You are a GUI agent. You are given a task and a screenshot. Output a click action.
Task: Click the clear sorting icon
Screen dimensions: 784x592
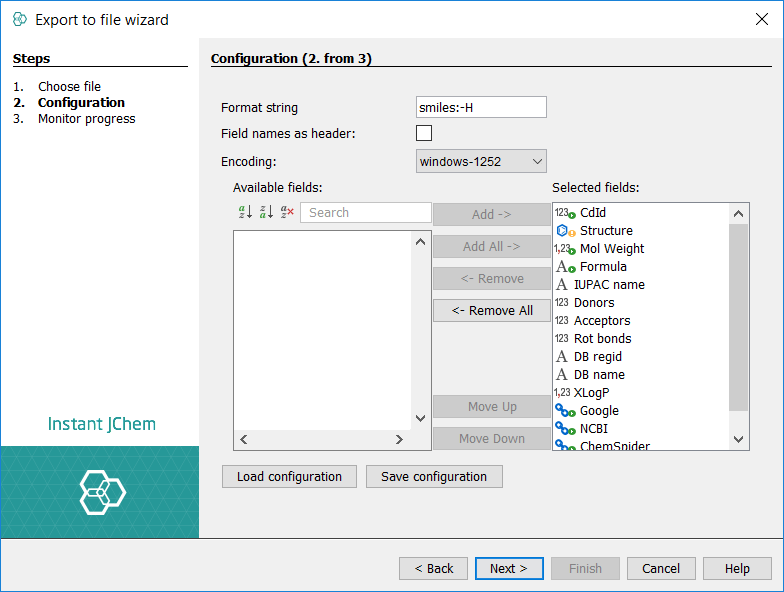tap(288, 212)
